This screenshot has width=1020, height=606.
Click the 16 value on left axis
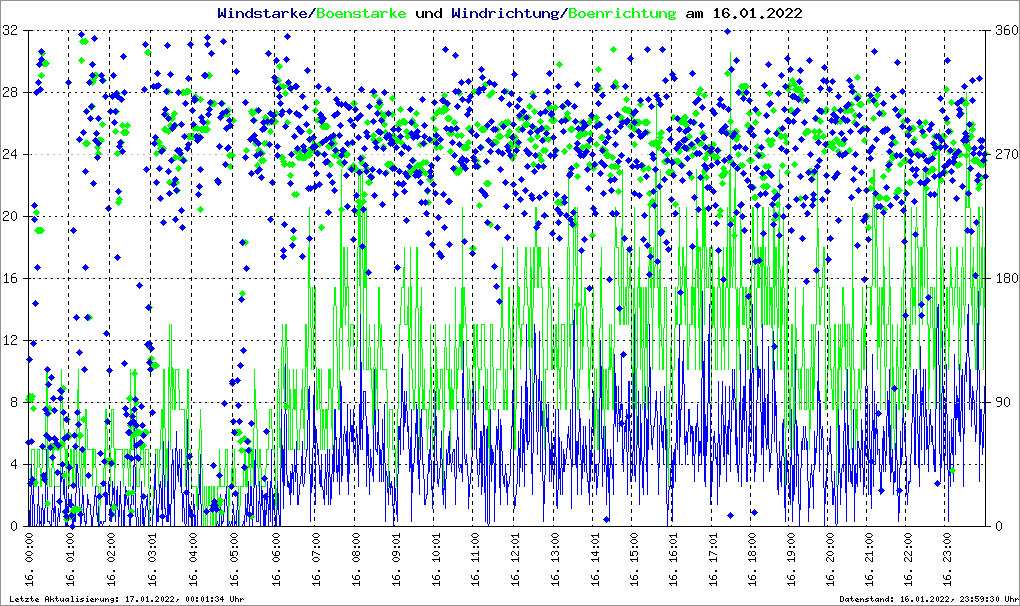coord(11,279)
